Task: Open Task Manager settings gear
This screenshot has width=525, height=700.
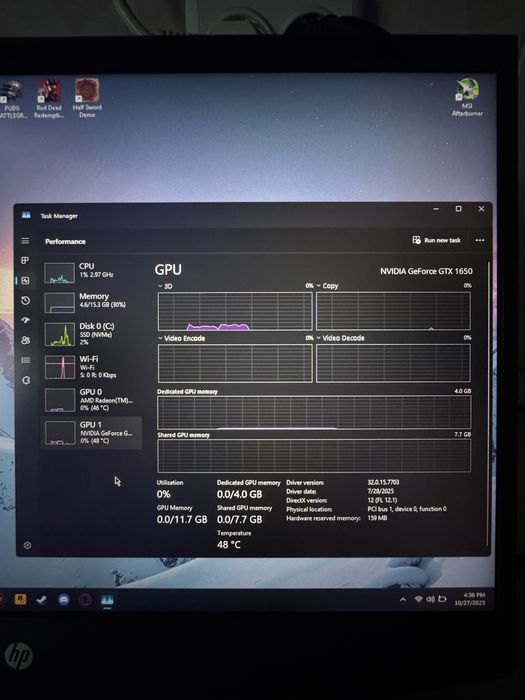Action: click(27, 545)
